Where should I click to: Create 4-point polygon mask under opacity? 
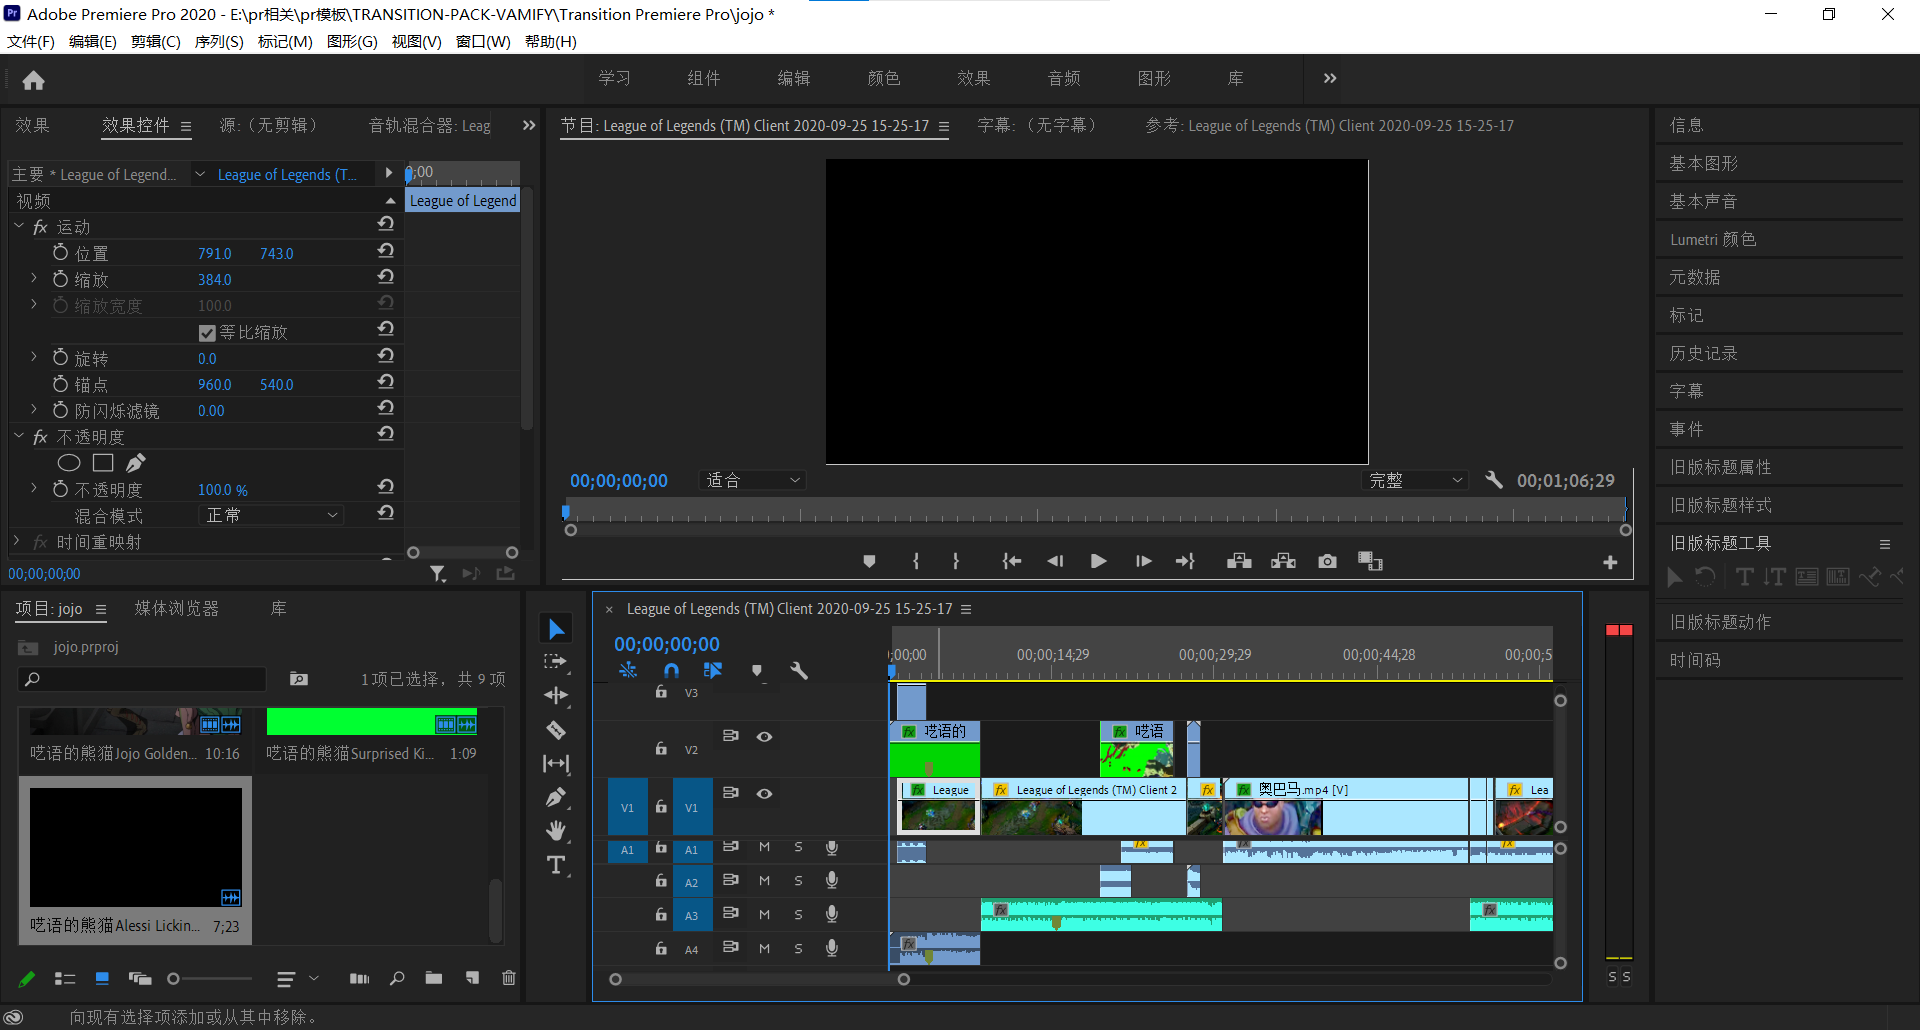coord(103,463)
